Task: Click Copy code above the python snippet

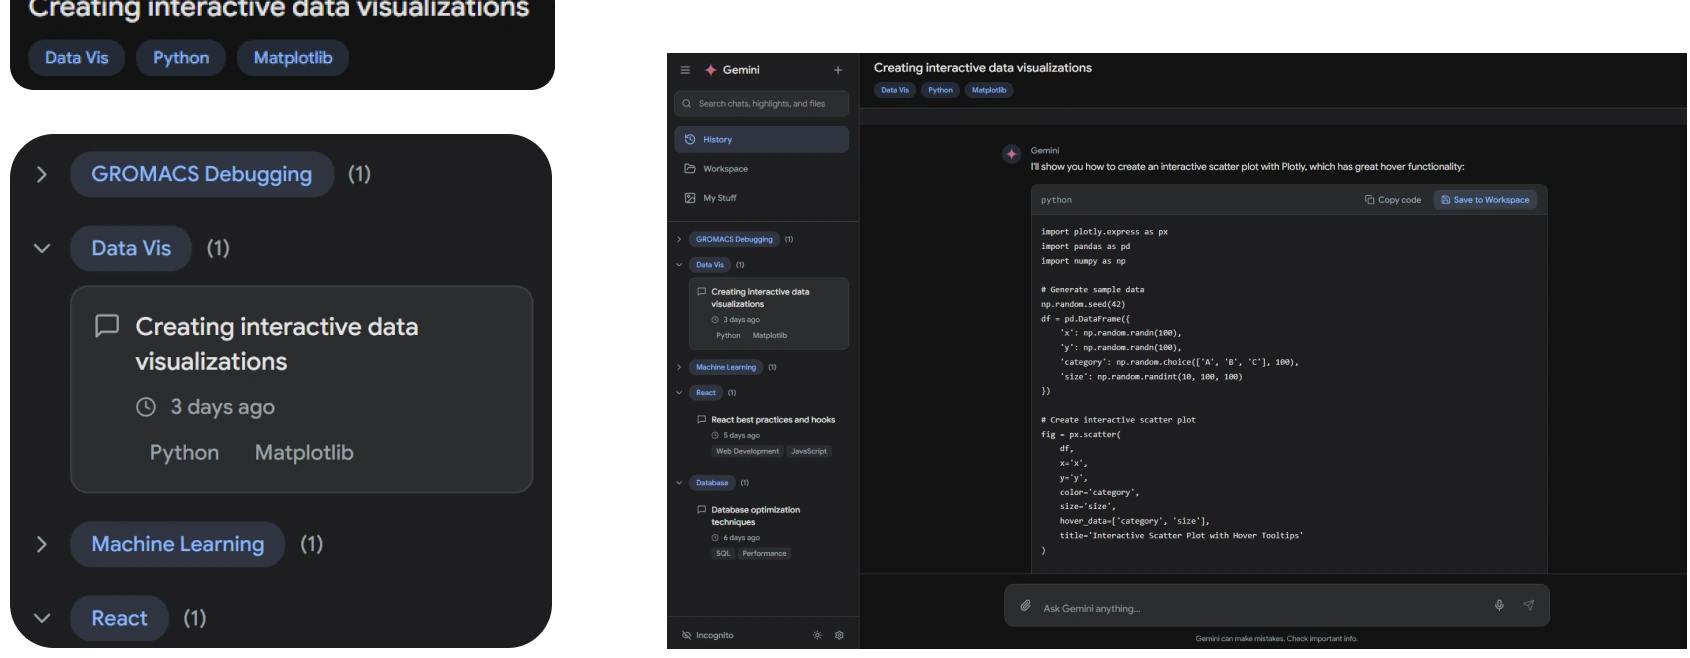Action: [1392, 200]
